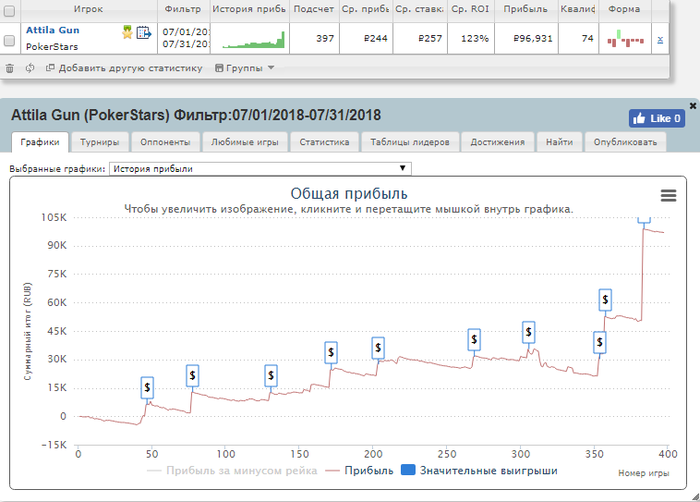Click the big win marker near game 270
Image resolution: width=700 pixels, height=502 pixels.
[x=474, y=340]
